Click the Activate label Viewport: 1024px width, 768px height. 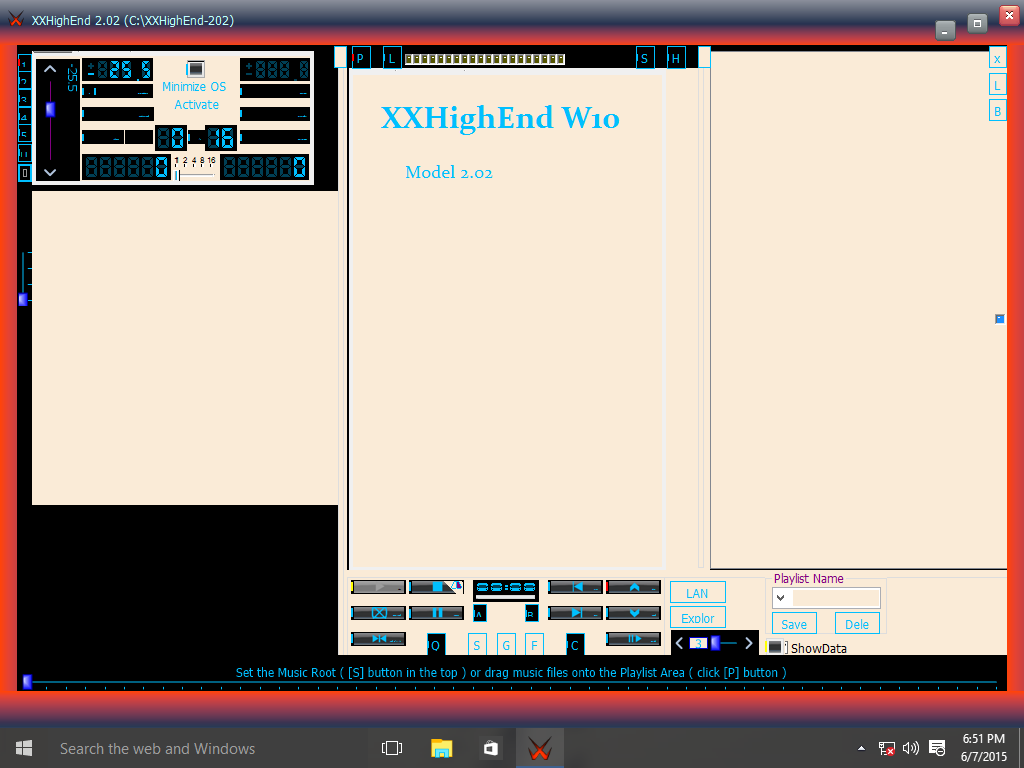pyautogui.click(x=197, y=104)
